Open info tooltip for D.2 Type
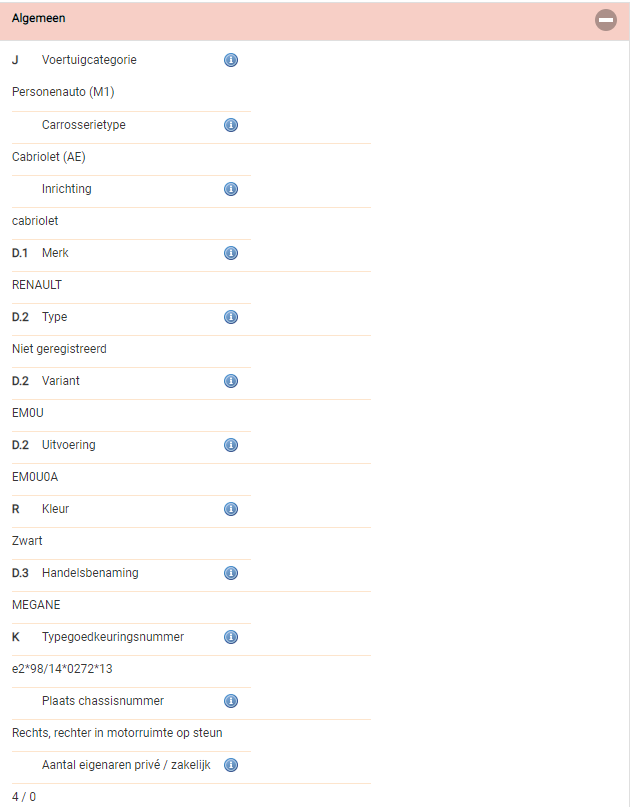The height and width of the screenshot is (807, 631). click(x=231, y=317)
